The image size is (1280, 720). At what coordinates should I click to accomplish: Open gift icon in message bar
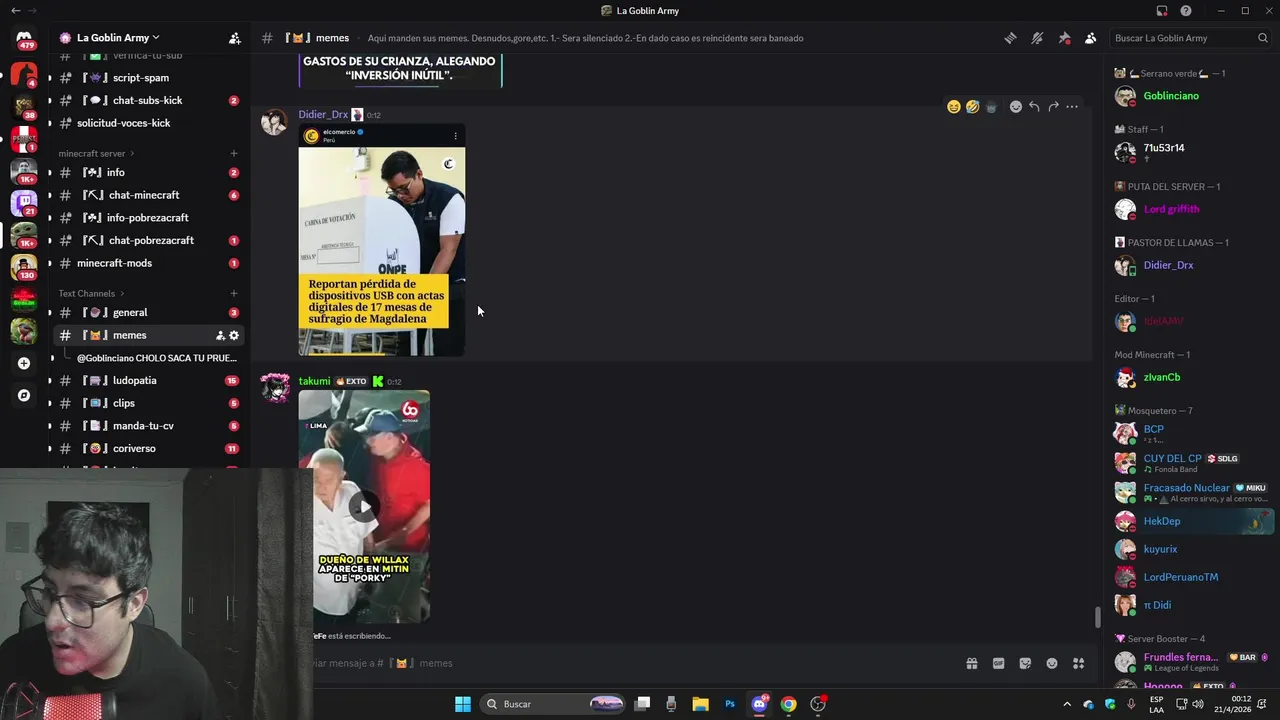tap(971, 663)
